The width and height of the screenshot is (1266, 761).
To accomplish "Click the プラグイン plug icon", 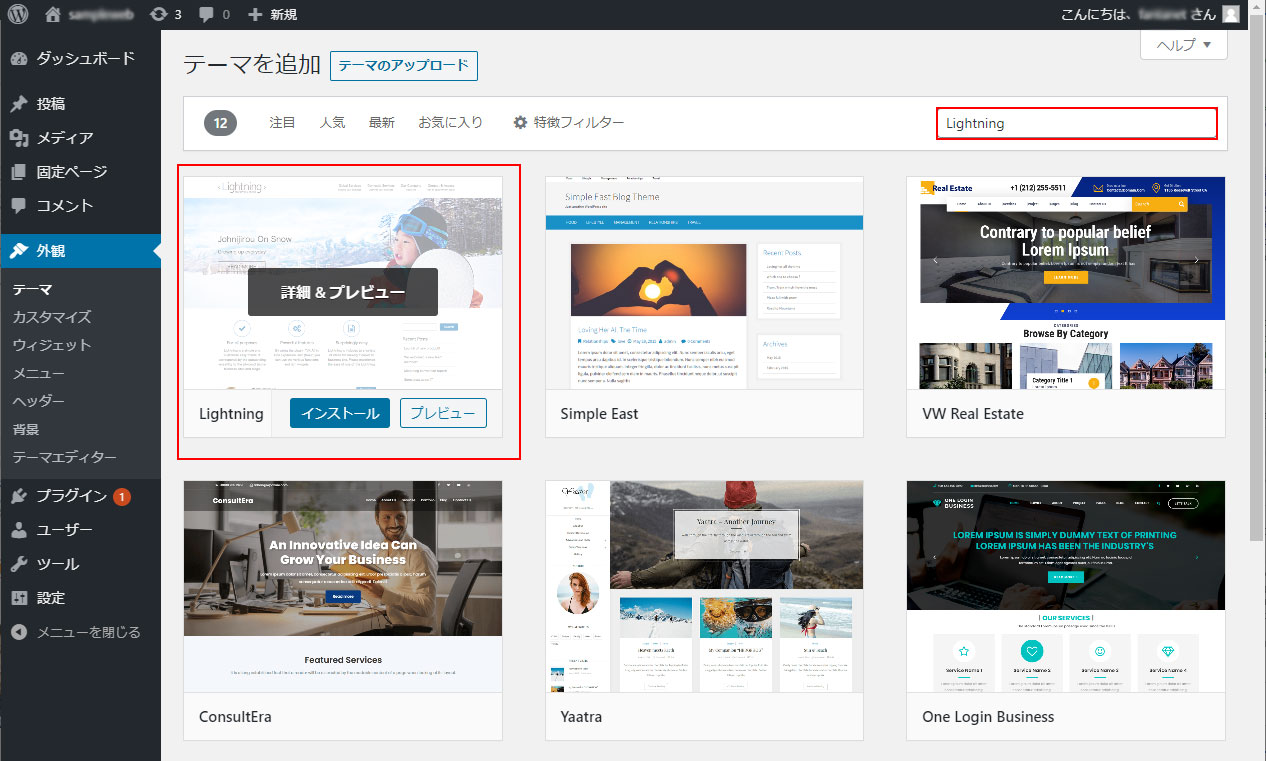I will pos(18,496).
